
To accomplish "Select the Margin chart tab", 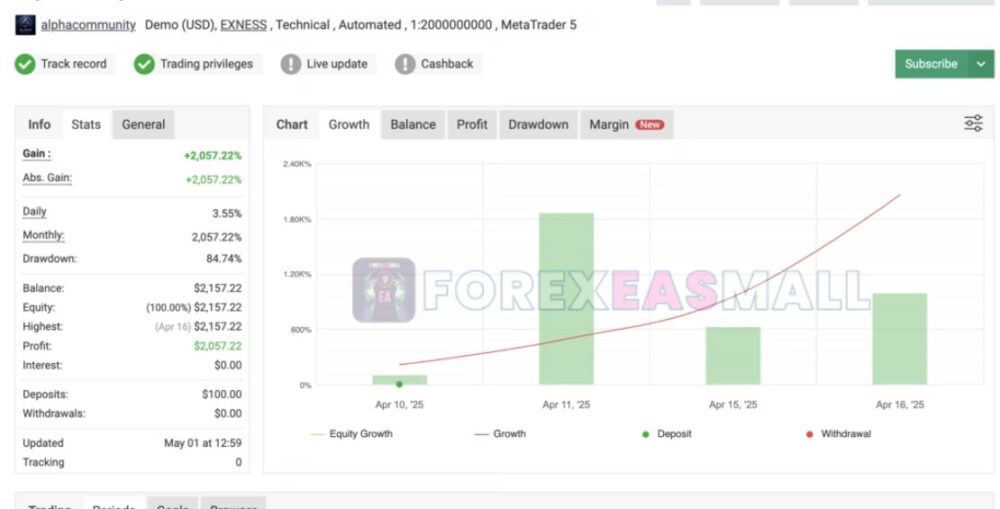I will (x=626, y=124).
